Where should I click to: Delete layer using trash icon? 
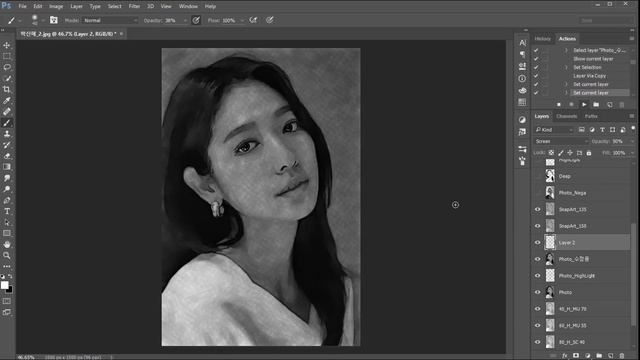(622, 356)
